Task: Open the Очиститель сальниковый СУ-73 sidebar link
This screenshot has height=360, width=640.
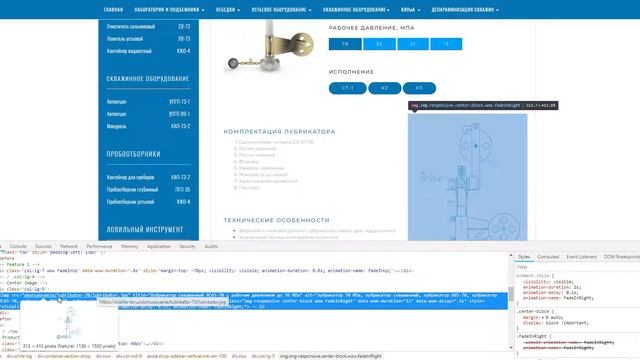Action: [x=149, y=27]
